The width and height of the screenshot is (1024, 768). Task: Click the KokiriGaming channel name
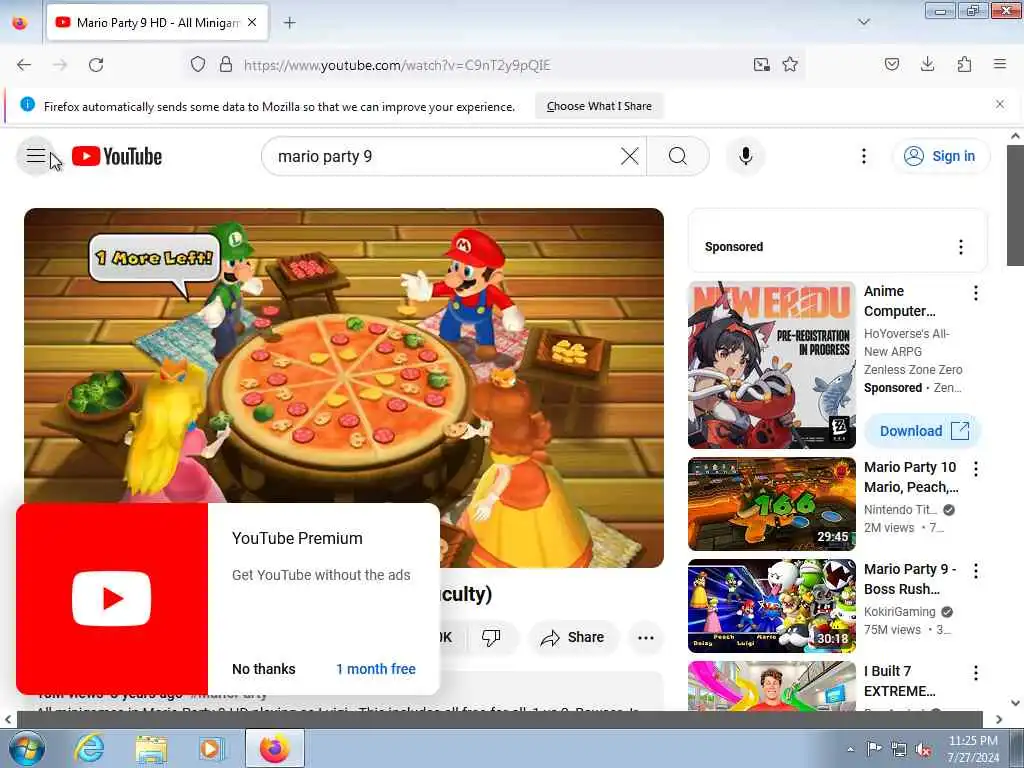point(899,611)
